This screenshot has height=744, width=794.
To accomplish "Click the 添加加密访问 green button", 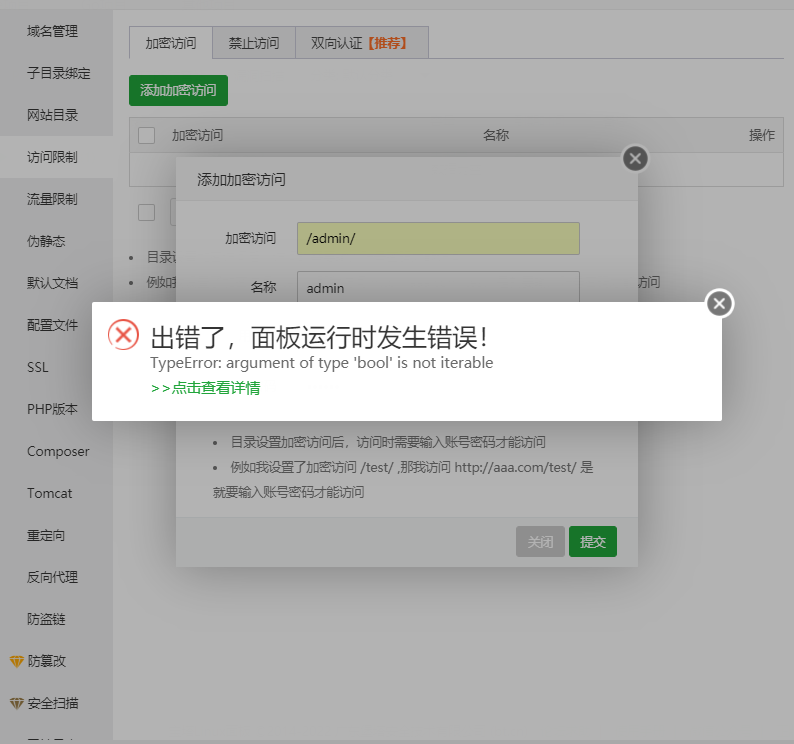I will point(178,90).
